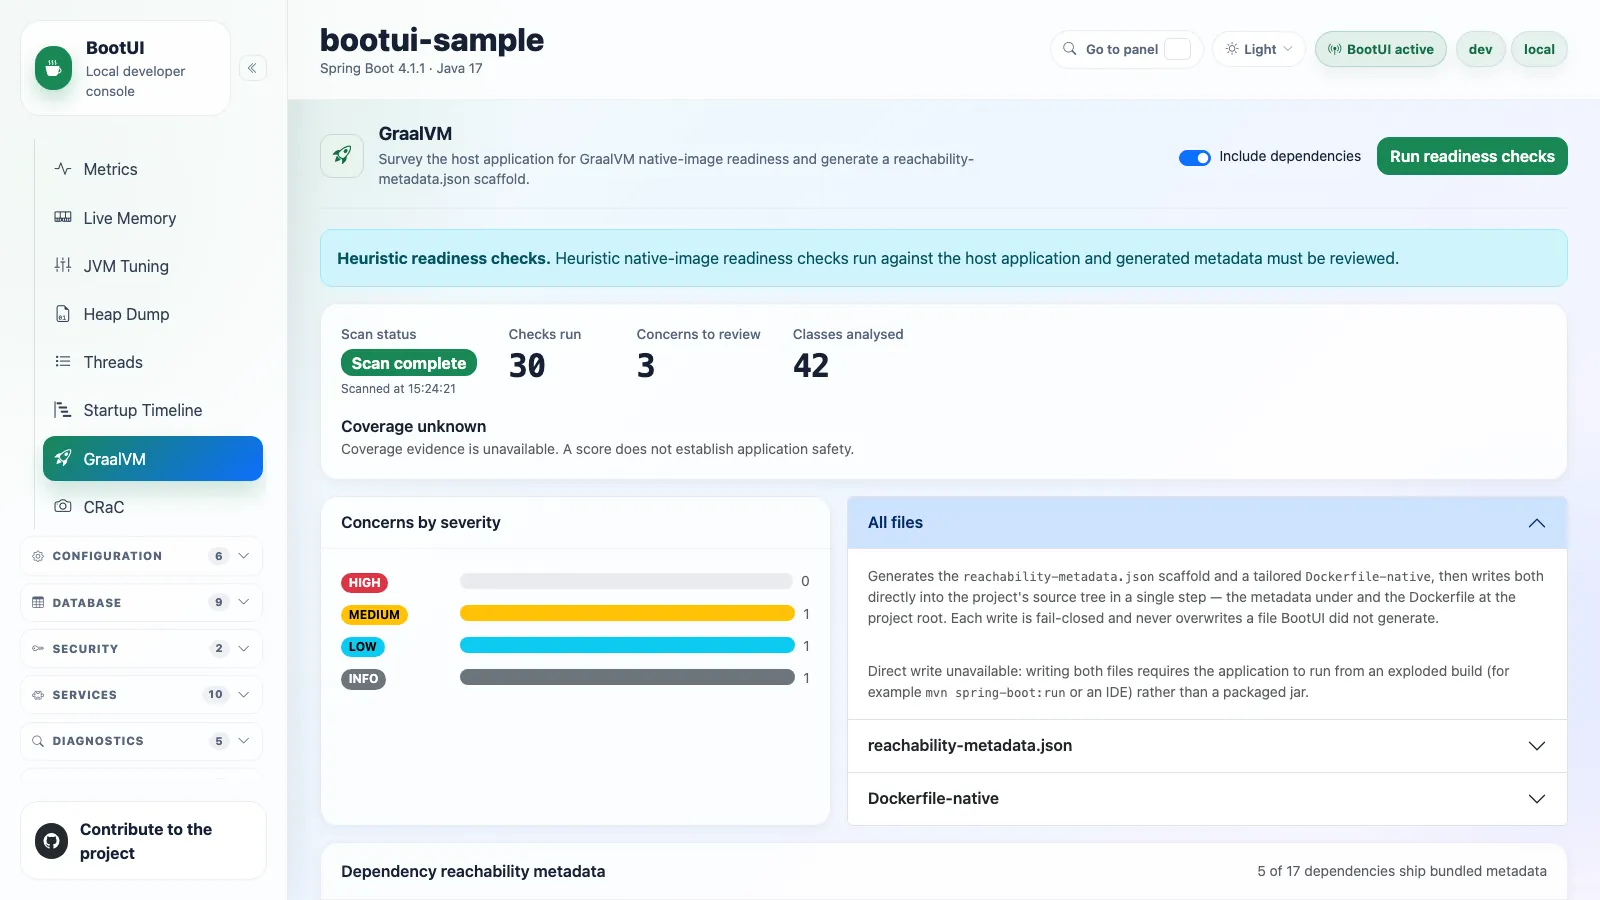The image size is (1600, 900).
Task: Click the Configuration section gear icon
Action: (38, 556)
